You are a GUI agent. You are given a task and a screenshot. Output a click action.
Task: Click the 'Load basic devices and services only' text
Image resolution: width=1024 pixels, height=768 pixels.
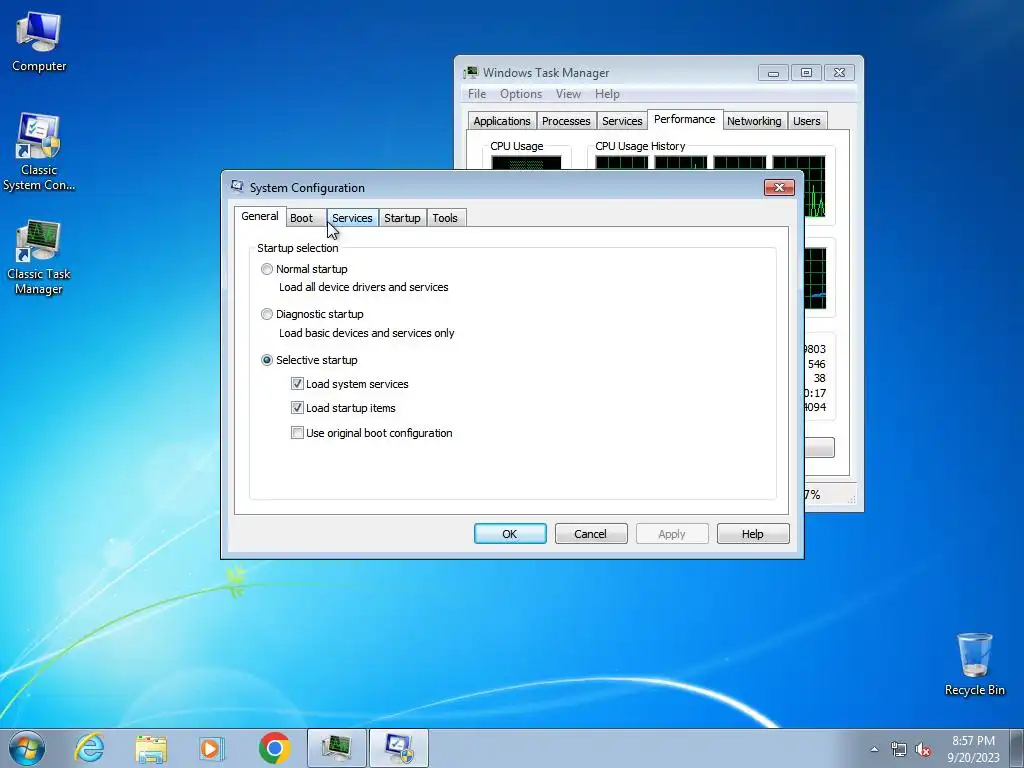(x=366, y=332)
